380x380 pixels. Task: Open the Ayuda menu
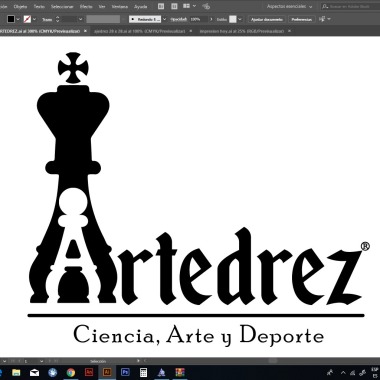pos(140,7)
